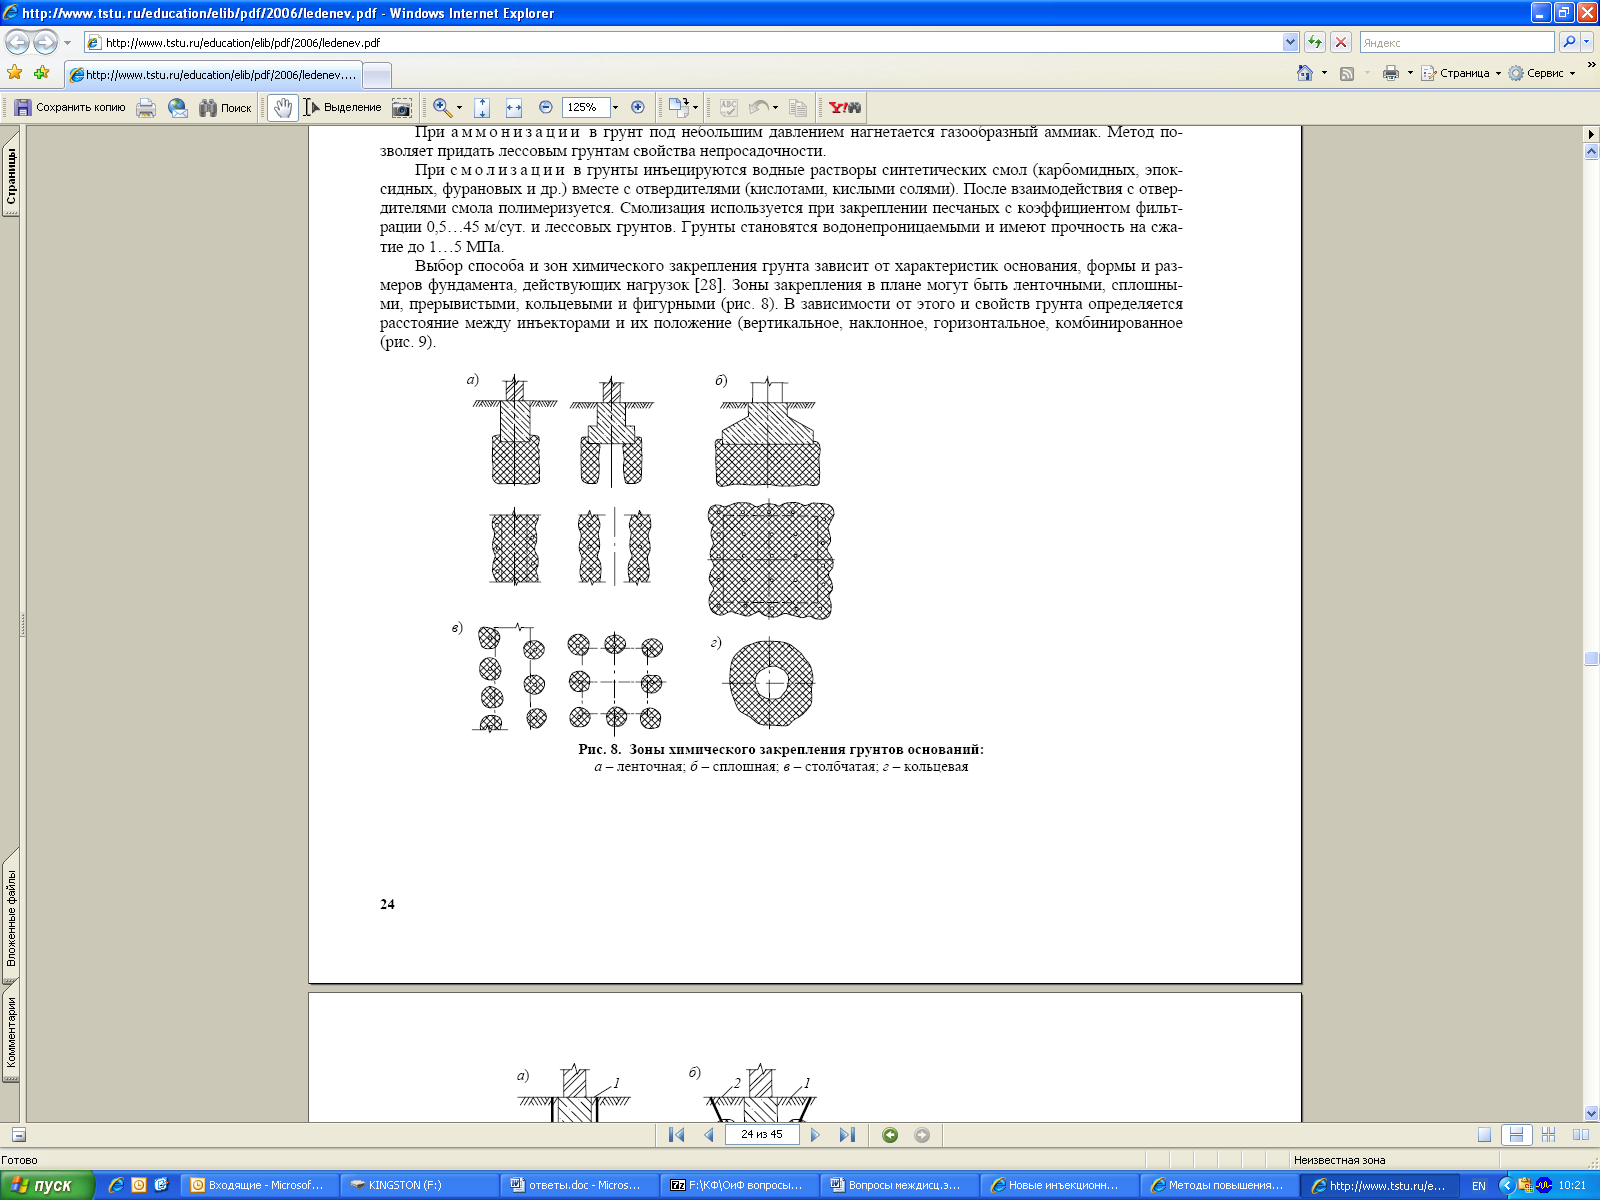Switch to the KINGSTON (F:) taskbar window
Image resolution: width=1600 pixels, height=1200 pixels.
point(420,1185)
